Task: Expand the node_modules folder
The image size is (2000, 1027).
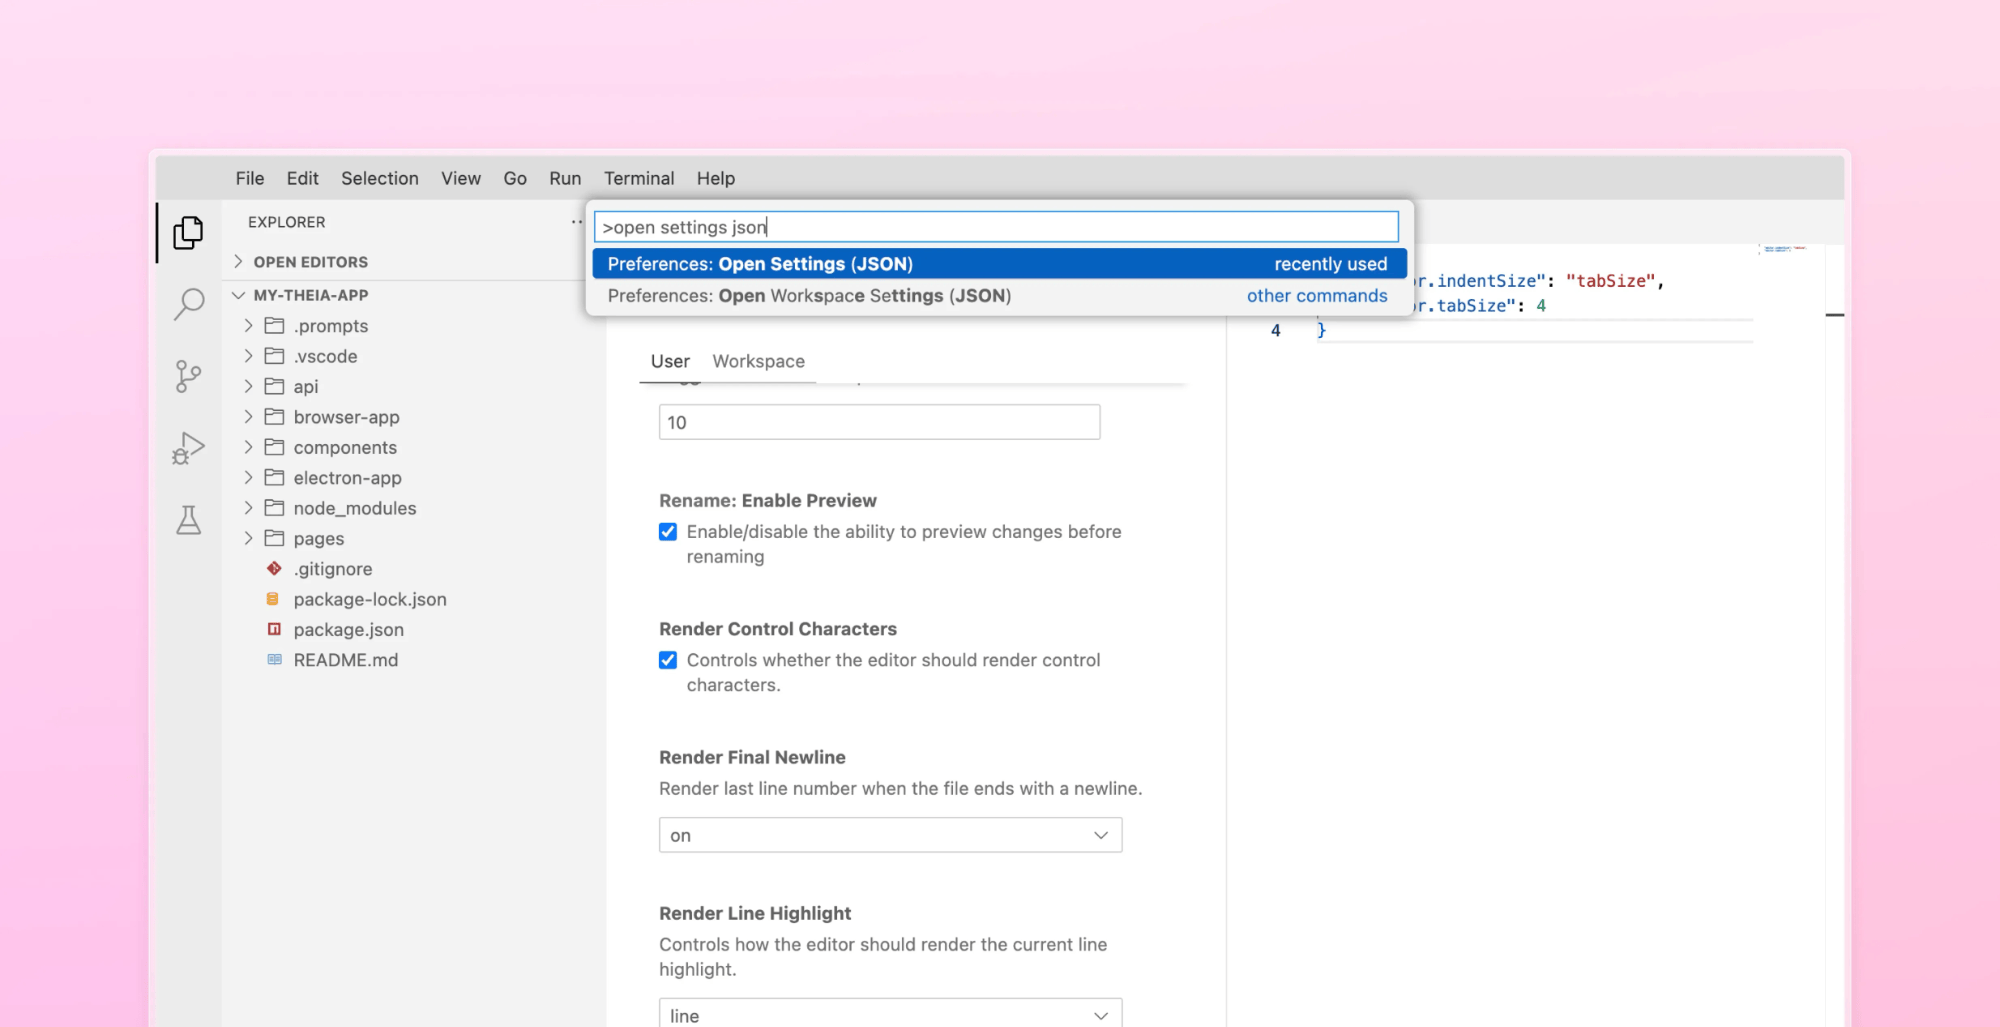Action: [354, 508]
